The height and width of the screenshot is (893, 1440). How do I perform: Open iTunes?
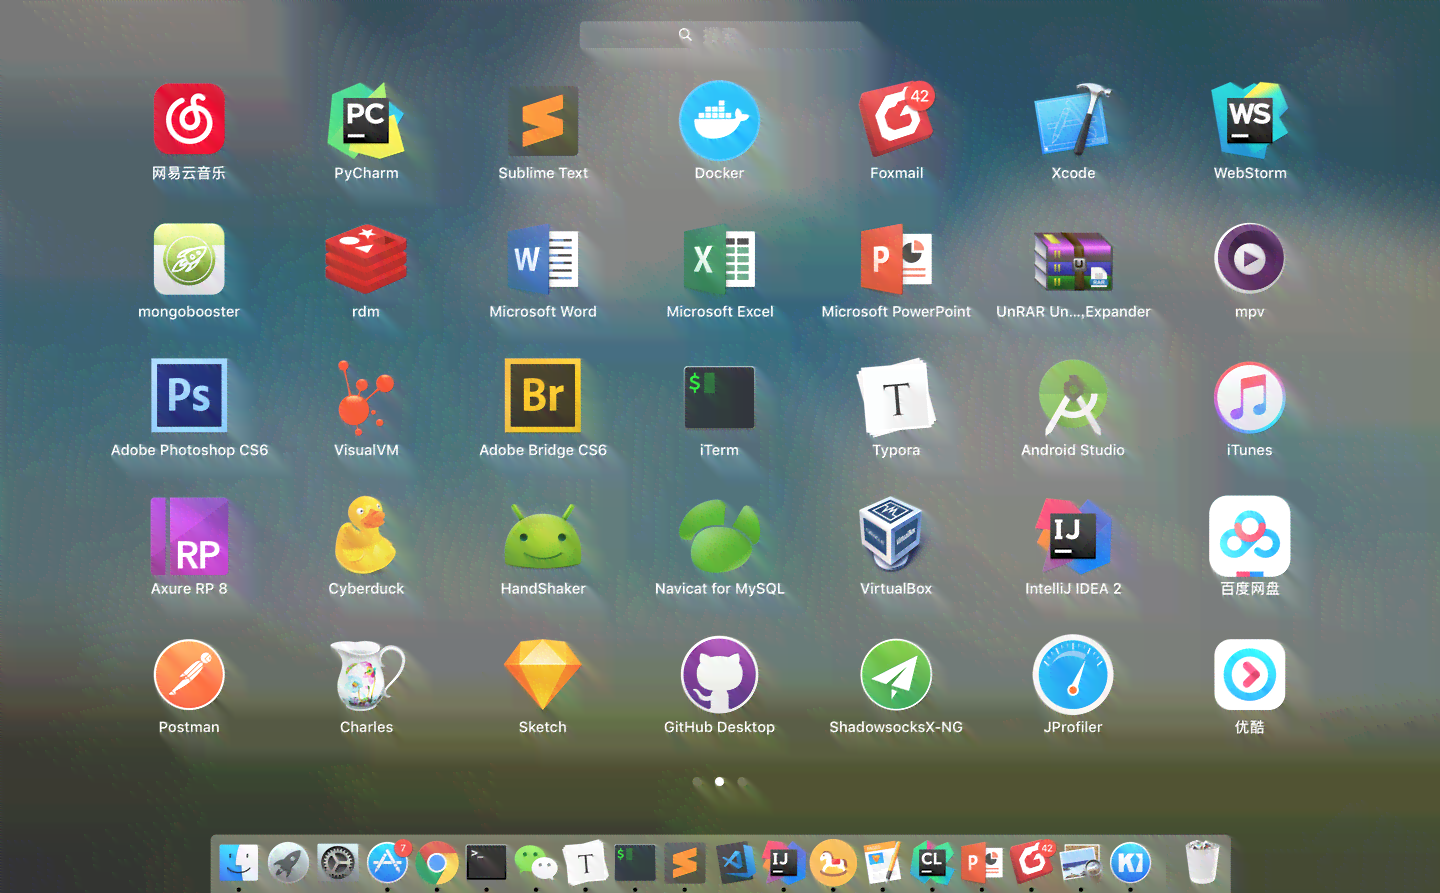click(1250, 398)
